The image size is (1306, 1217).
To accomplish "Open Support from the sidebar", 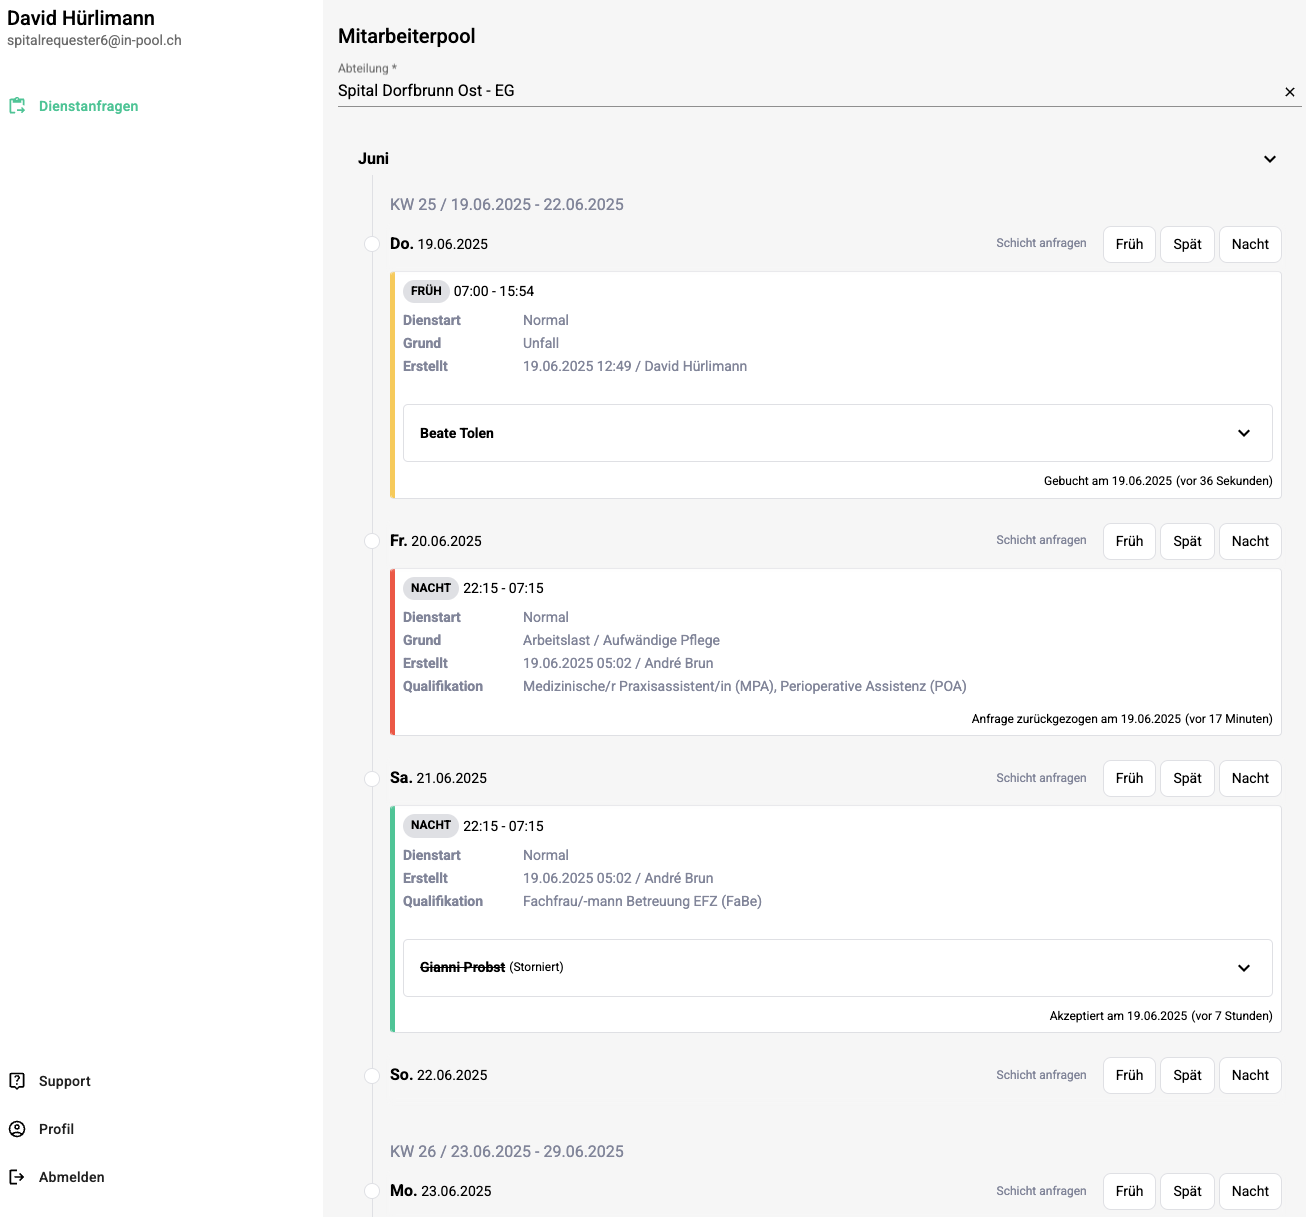I will [x=64, y=1081].
